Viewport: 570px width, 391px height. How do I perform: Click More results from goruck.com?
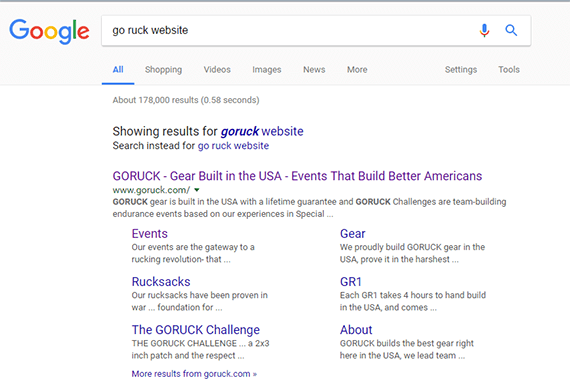[x=194, y=374]
